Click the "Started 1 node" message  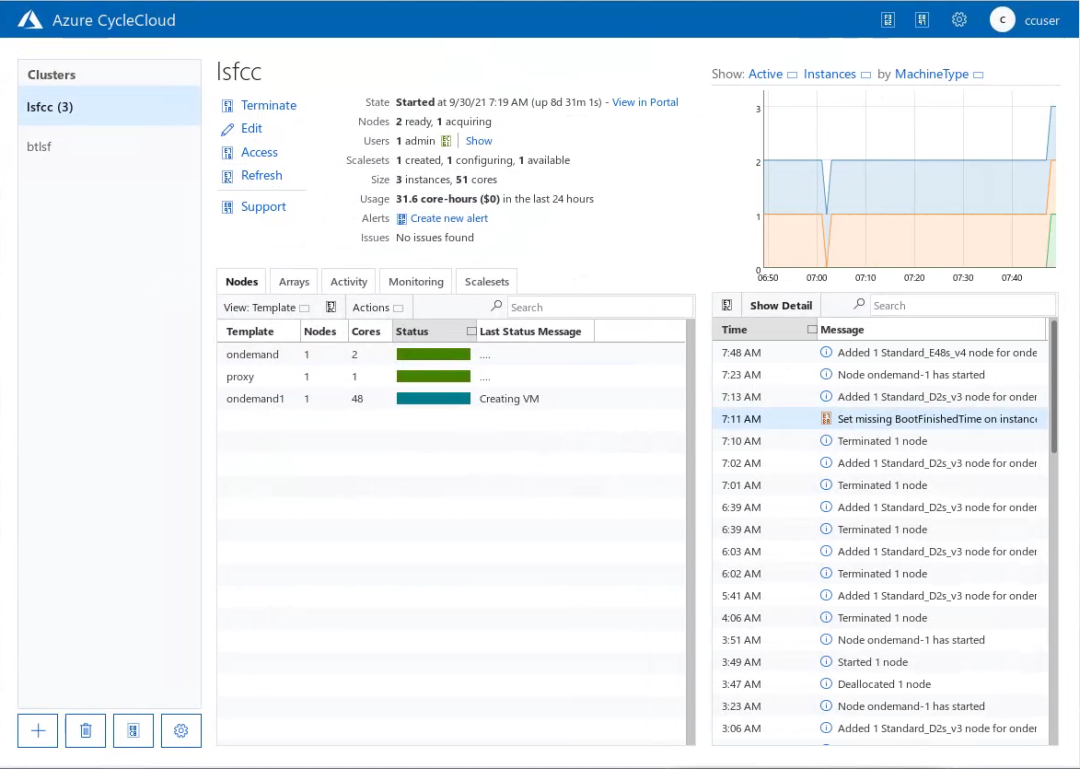pos(873,662)
